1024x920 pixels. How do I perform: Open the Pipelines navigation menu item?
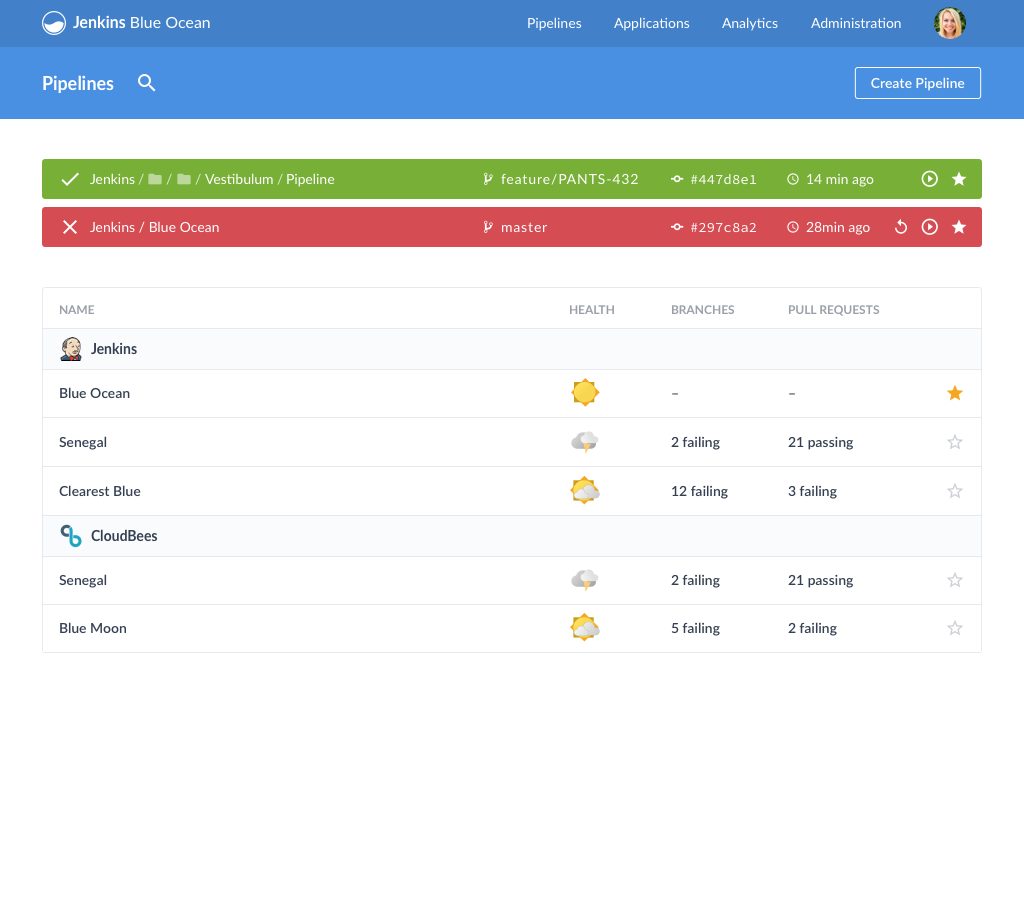[x=554, y=23]
